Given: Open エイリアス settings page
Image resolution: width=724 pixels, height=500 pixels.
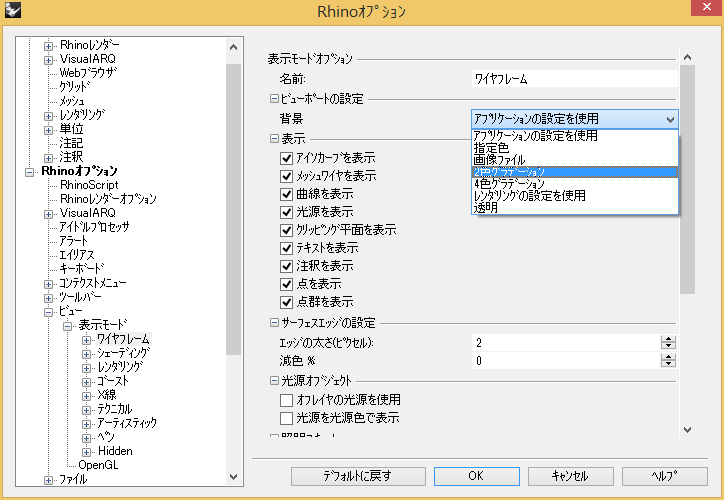Looking at the screenshot, I should [x=77, y=255].
